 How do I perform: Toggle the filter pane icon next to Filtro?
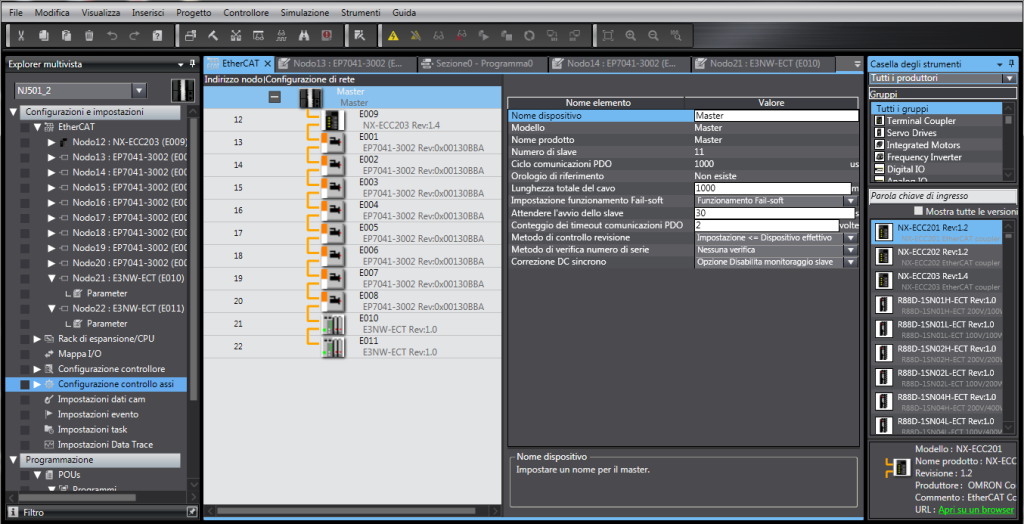tap(192, 512)
